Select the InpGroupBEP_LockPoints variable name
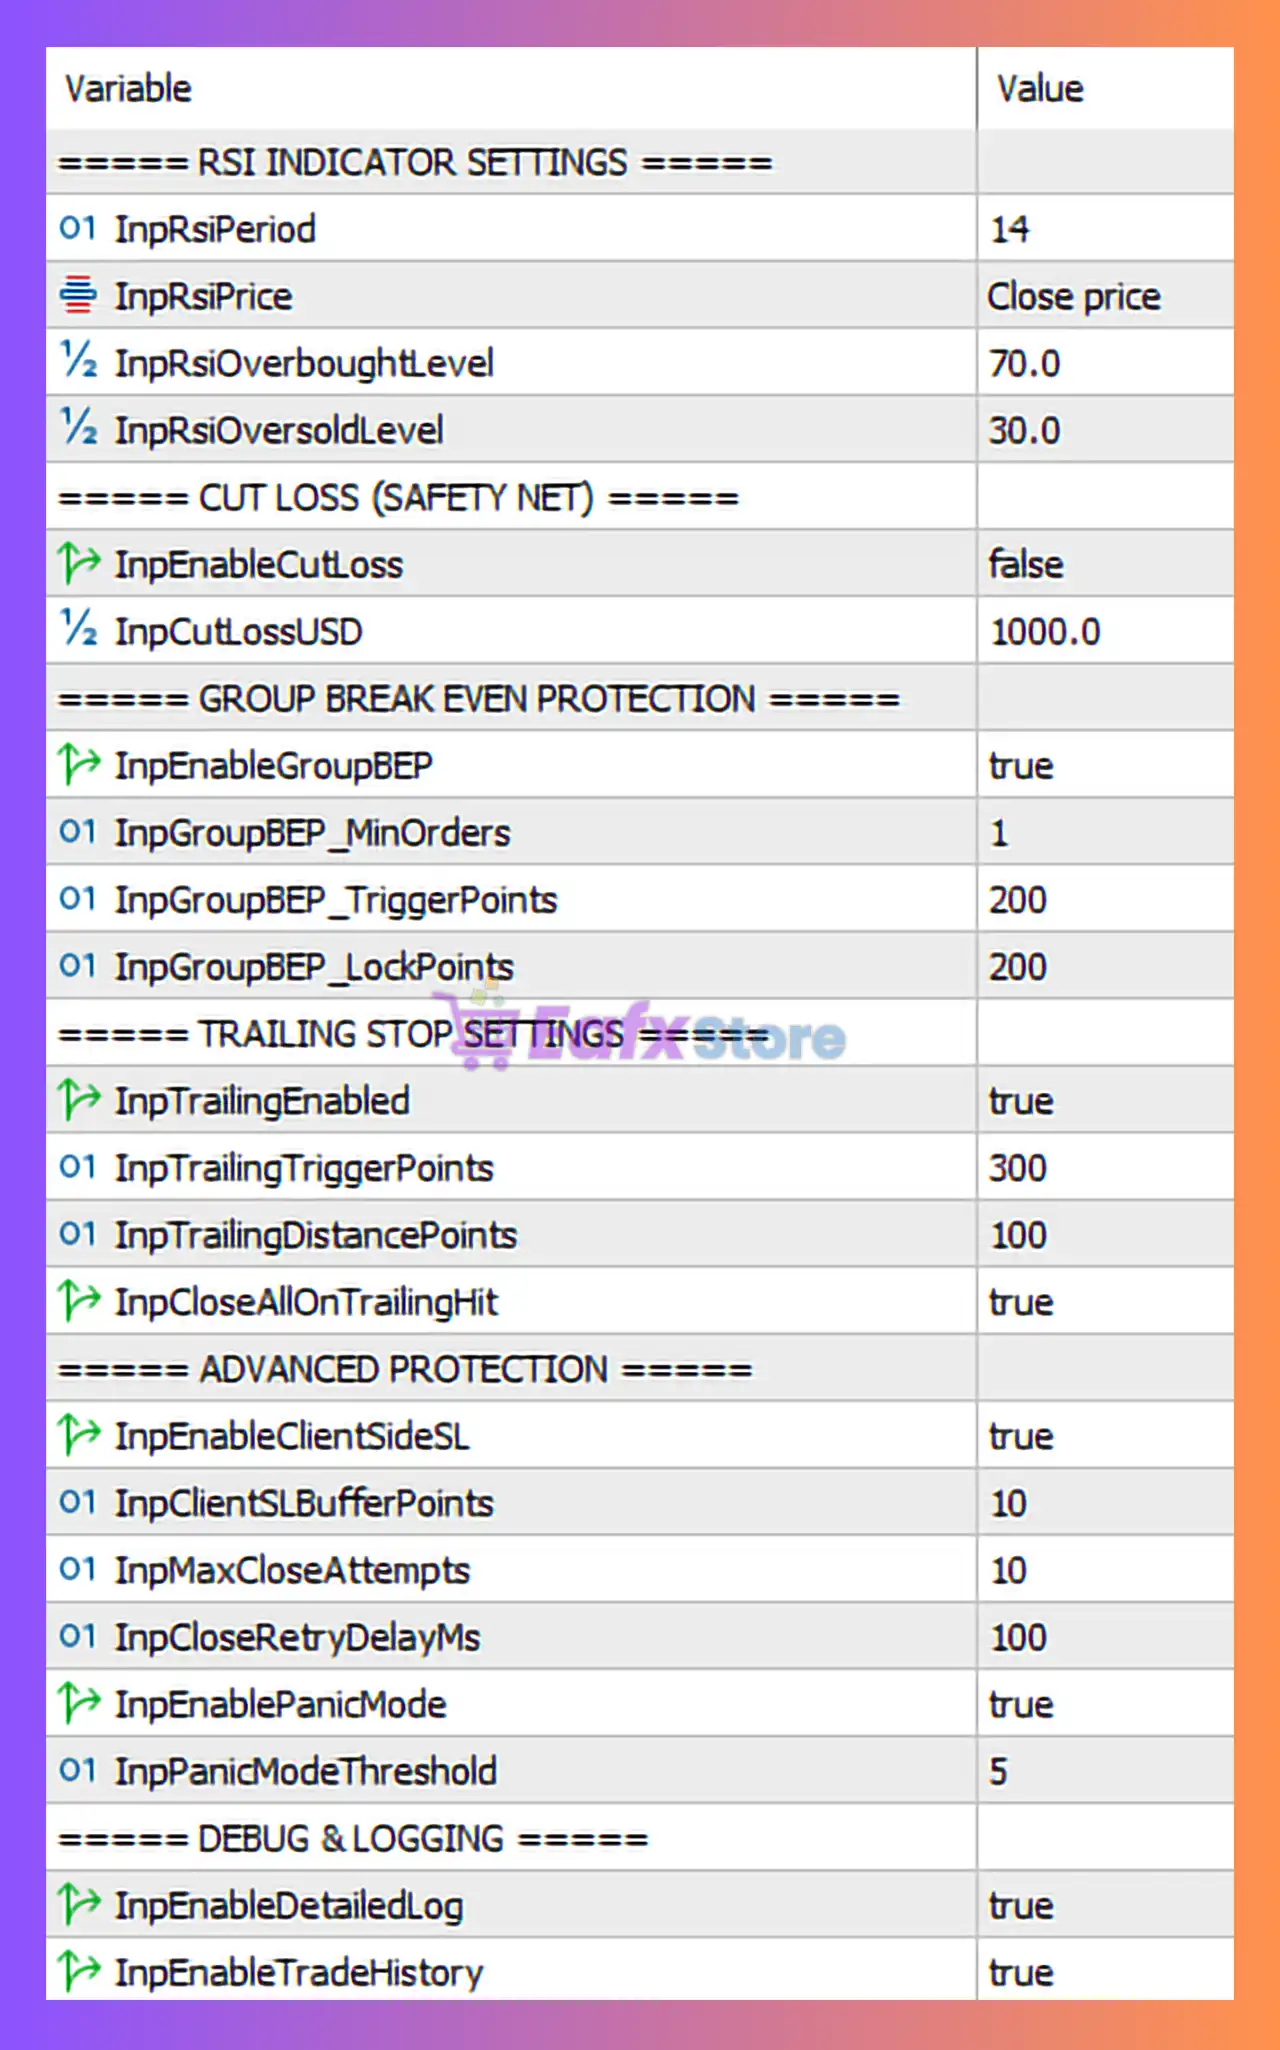 314,967
